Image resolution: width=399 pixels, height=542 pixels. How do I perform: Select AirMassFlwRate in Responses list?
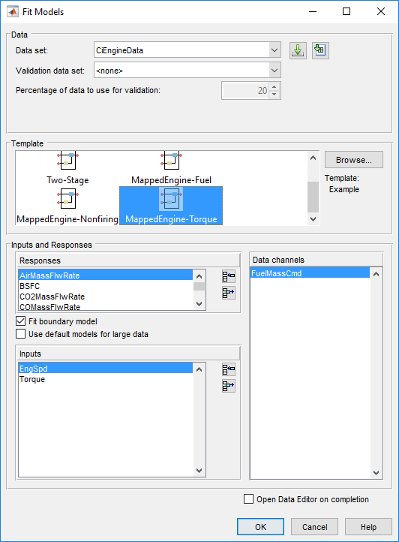tap(105, 275)
